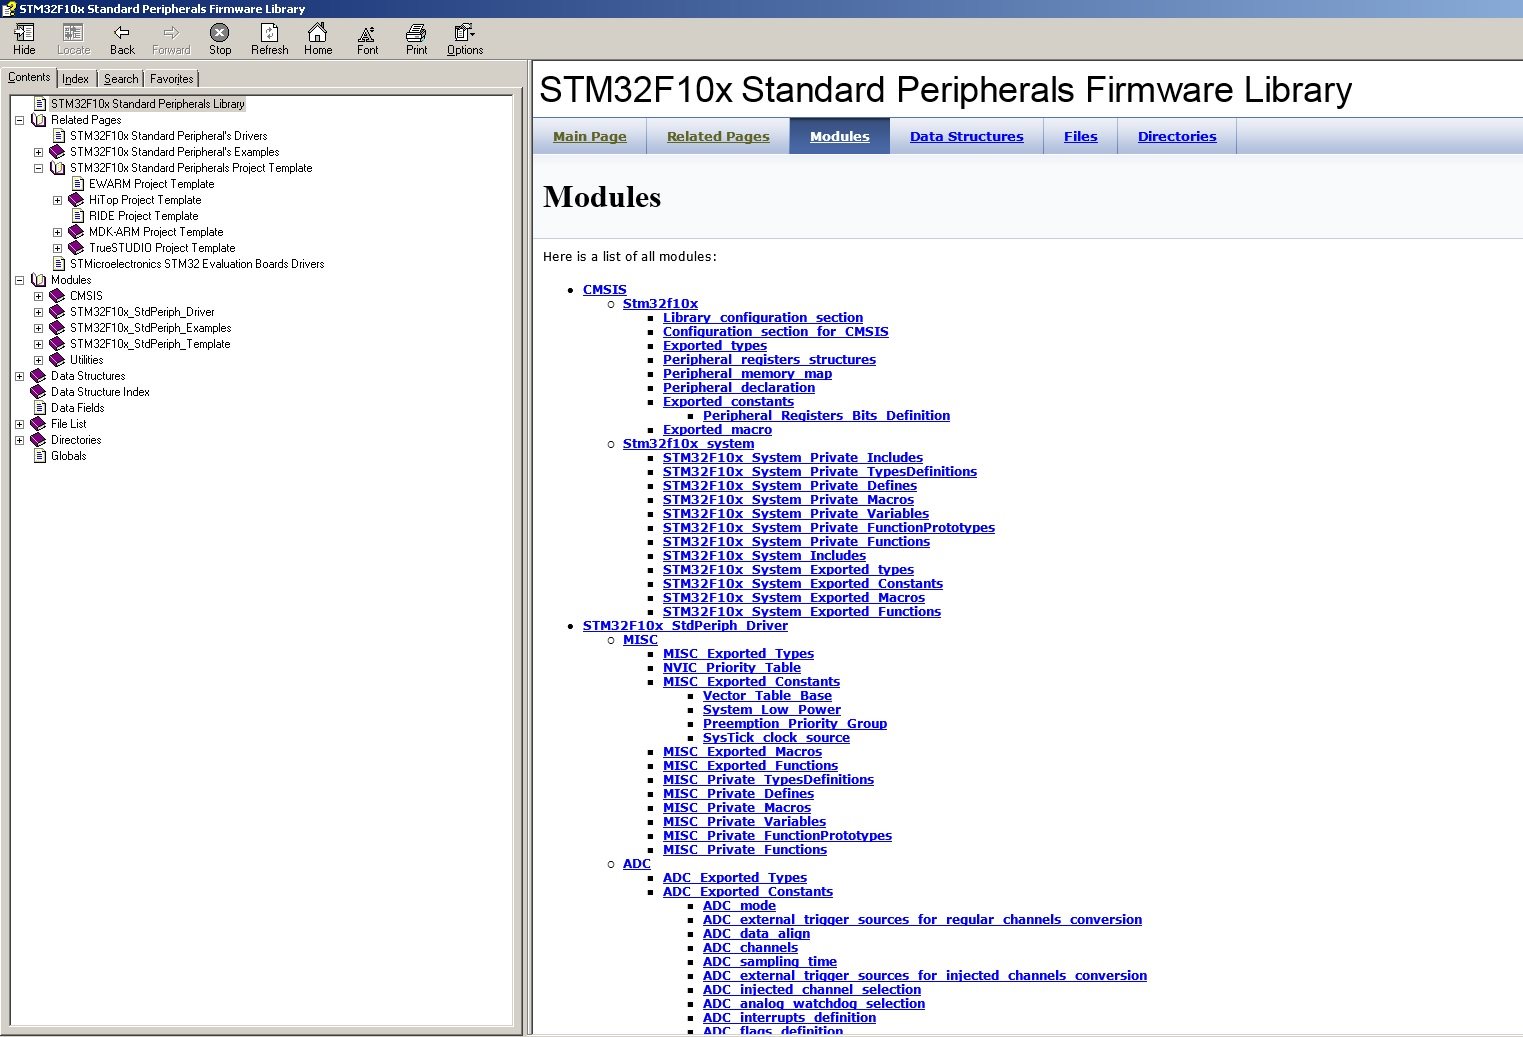The image size is (1523, 1037).
Task: Click book icon beside Data Structure Index
Action: 39,392
